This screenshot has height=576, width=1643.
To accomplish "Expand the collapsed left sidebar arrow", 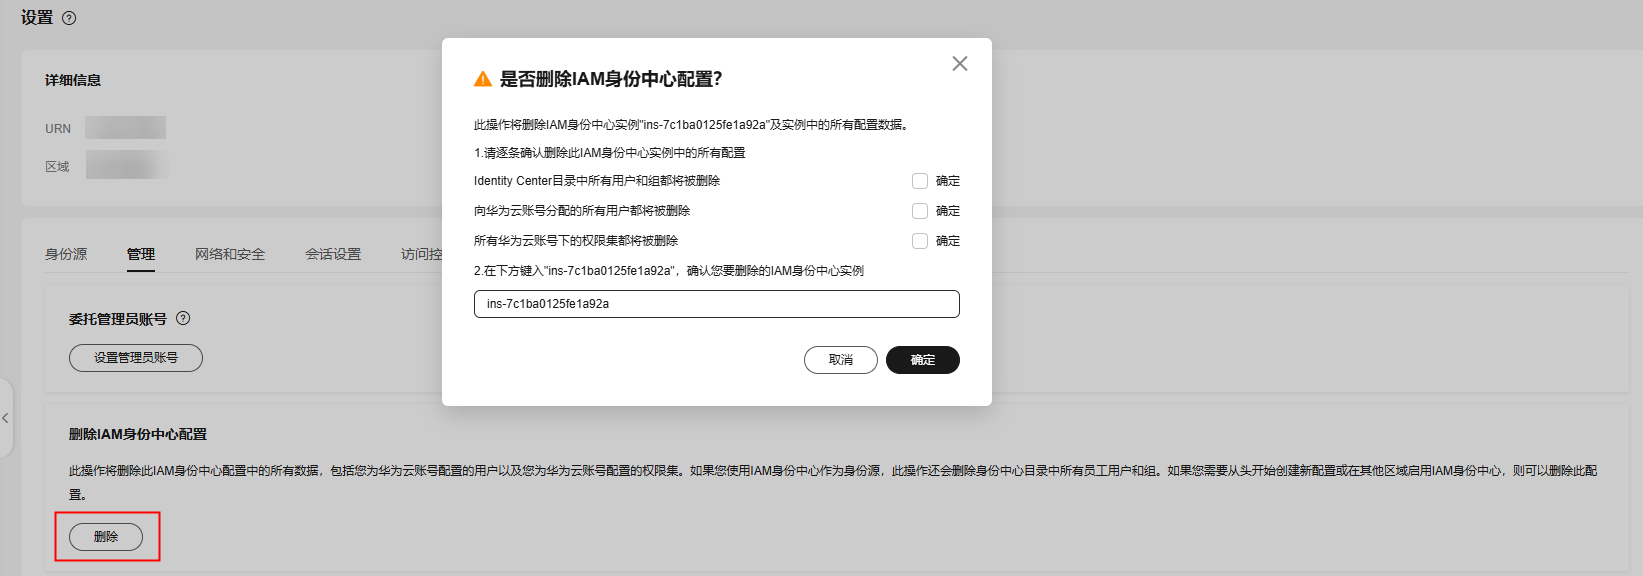I will [x=5, y=418].
